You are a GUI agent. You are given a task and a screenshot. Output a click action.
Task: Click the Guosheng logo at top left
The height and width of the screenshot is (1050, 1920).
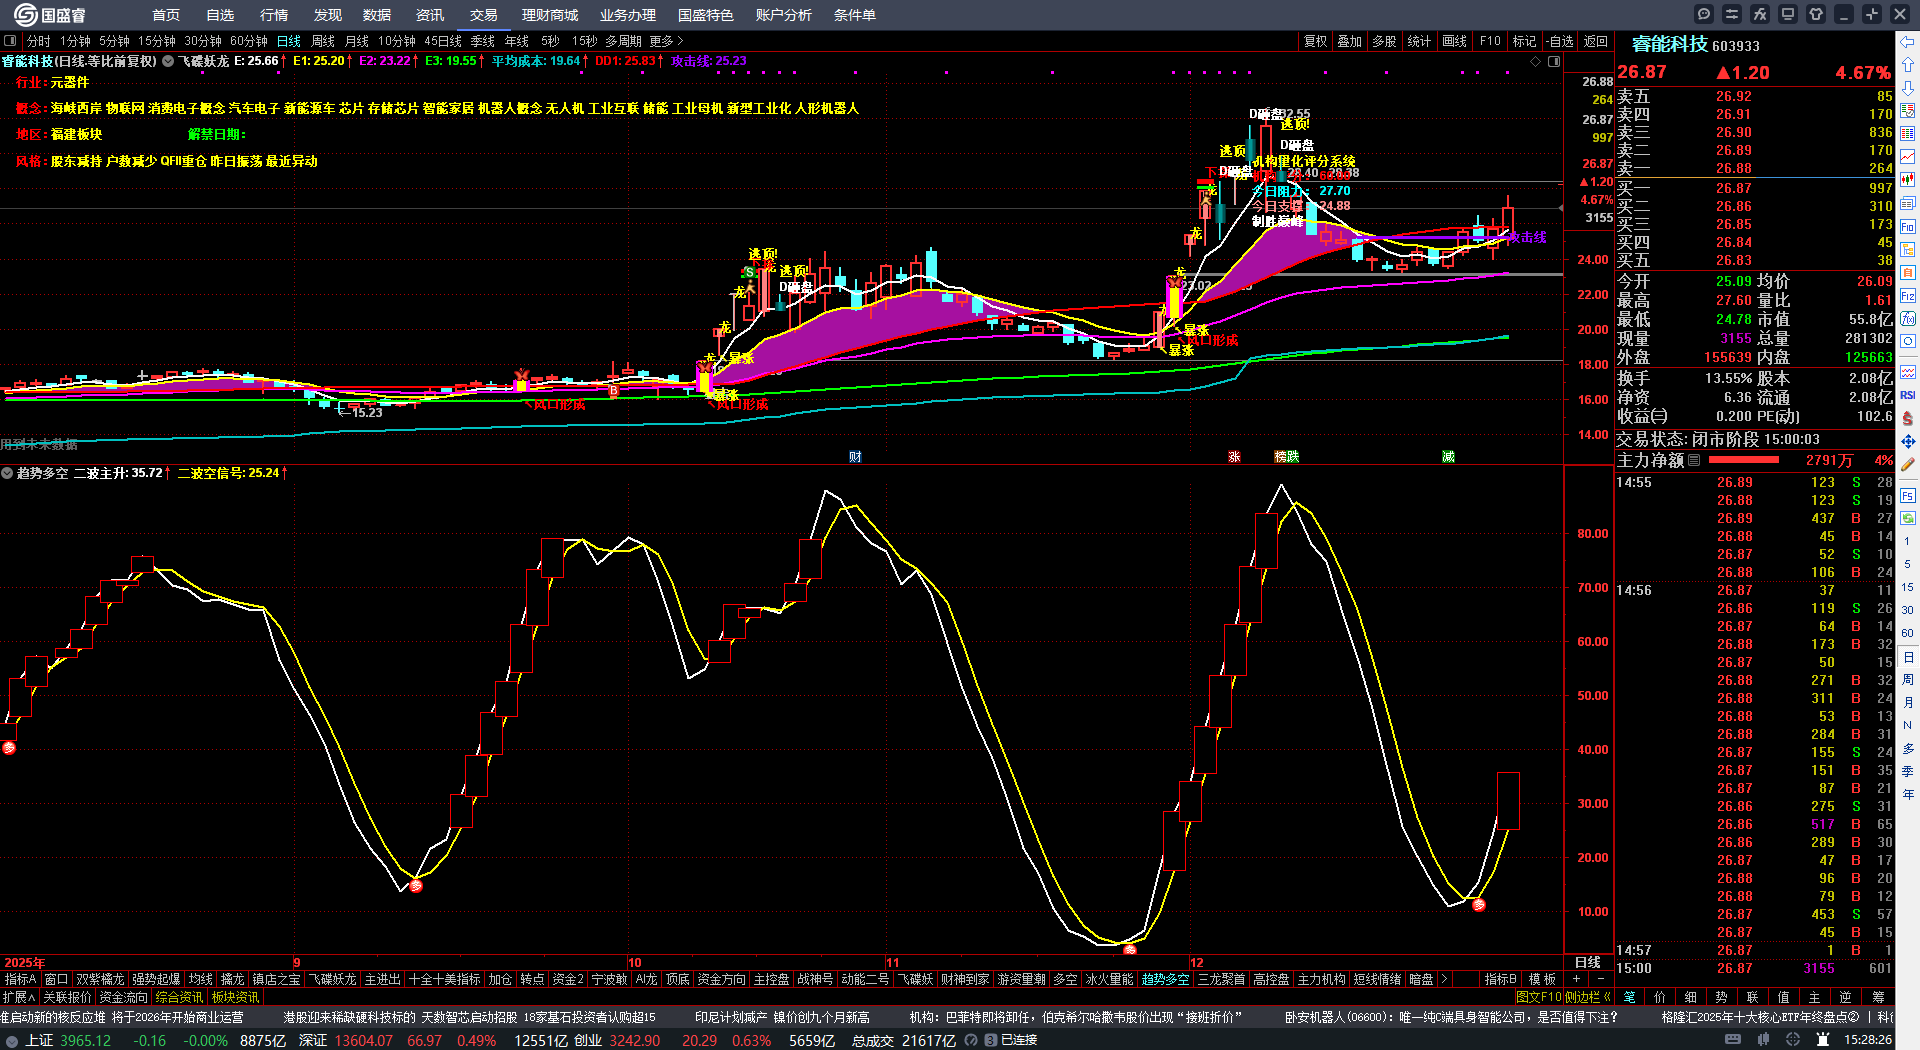[50, 15]
